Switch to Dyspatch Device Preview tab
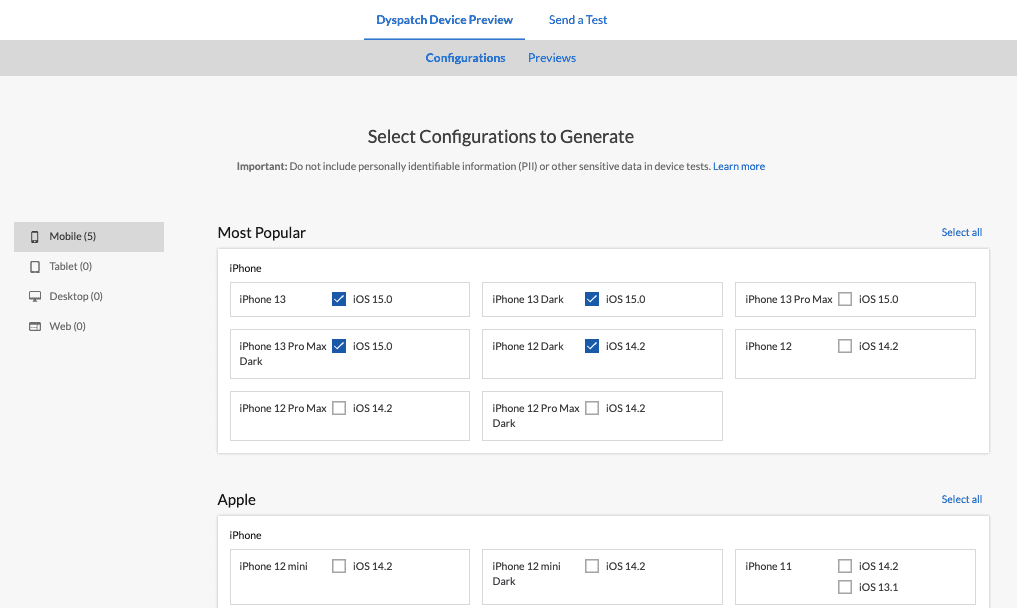 444,20
